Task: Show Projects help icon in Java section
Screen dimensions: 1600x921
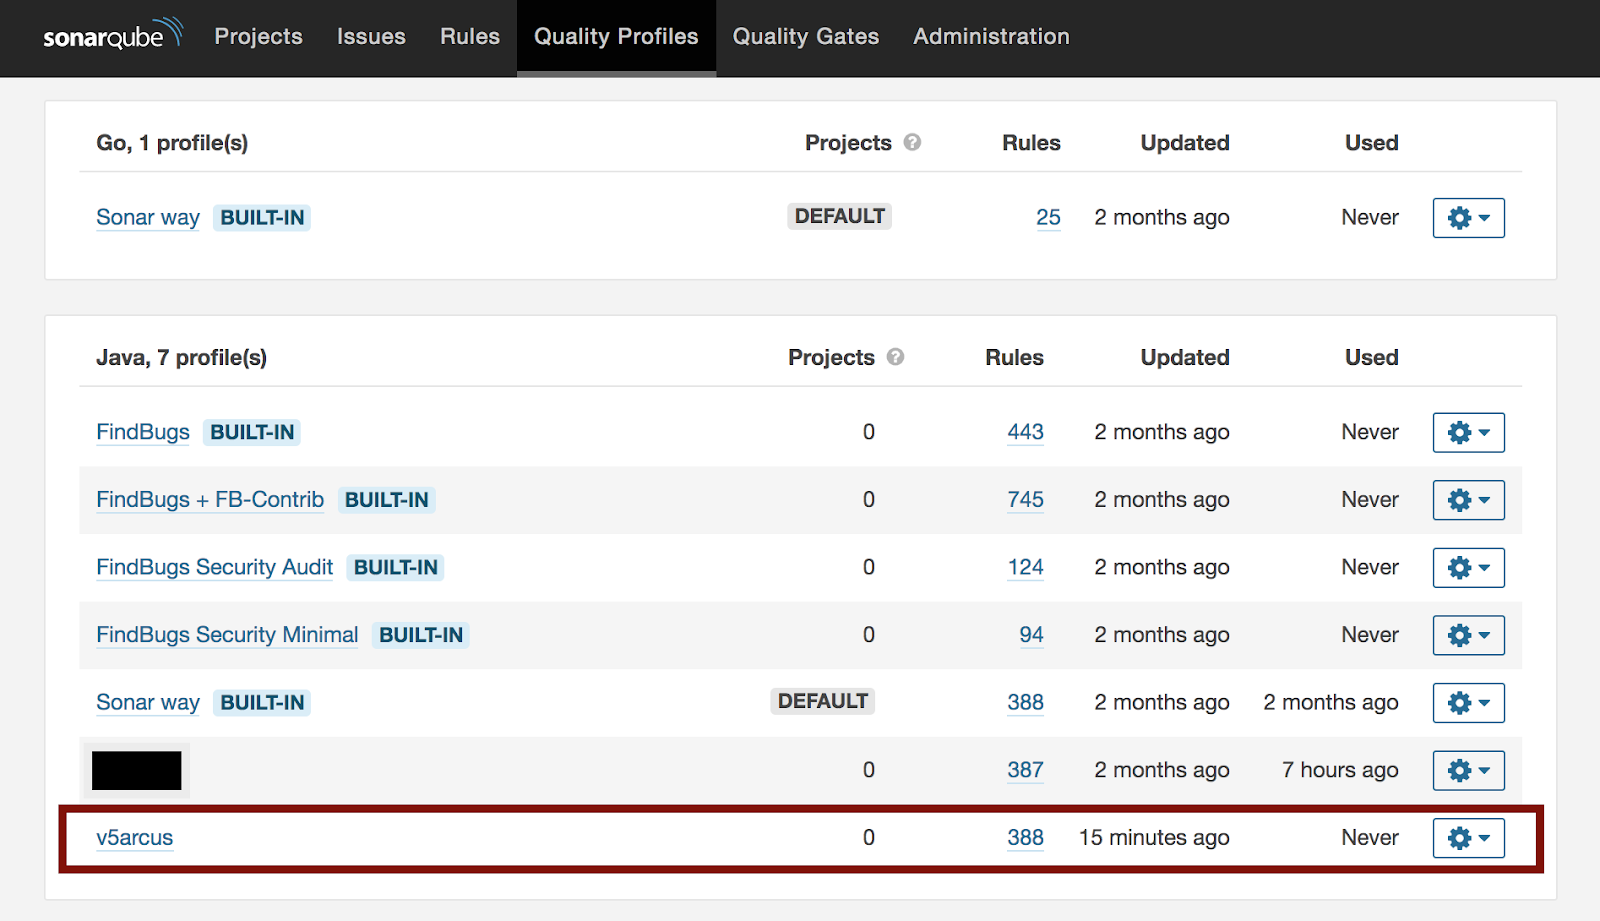Action: [x=895, y=357]
